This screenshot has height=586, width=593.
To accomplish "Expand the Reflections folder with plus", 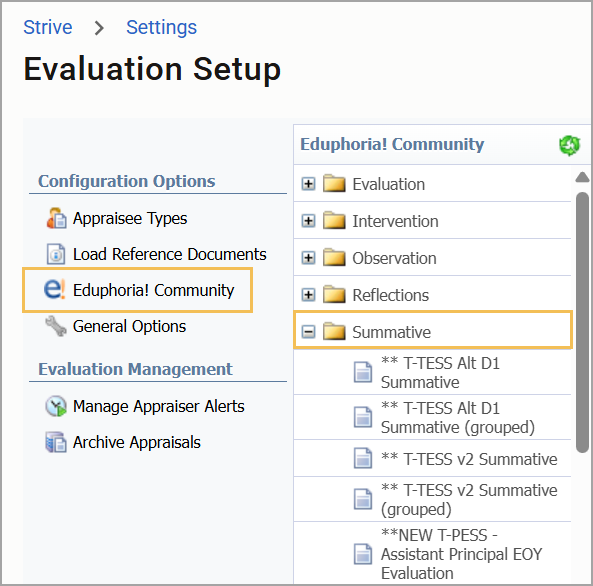I will click(308, 295).
